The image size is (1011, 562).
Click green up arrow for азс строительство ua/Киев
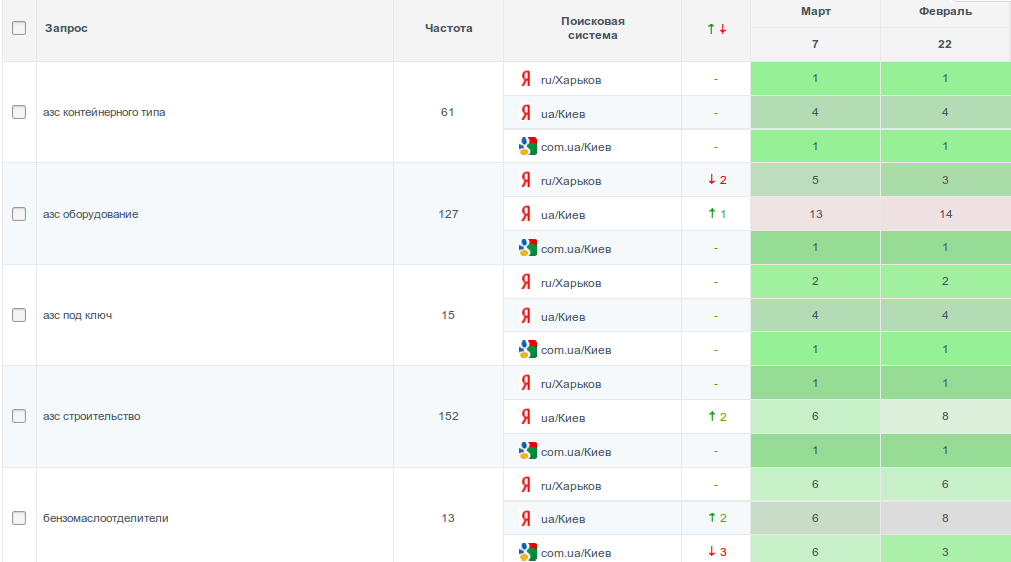click(711, 417)
